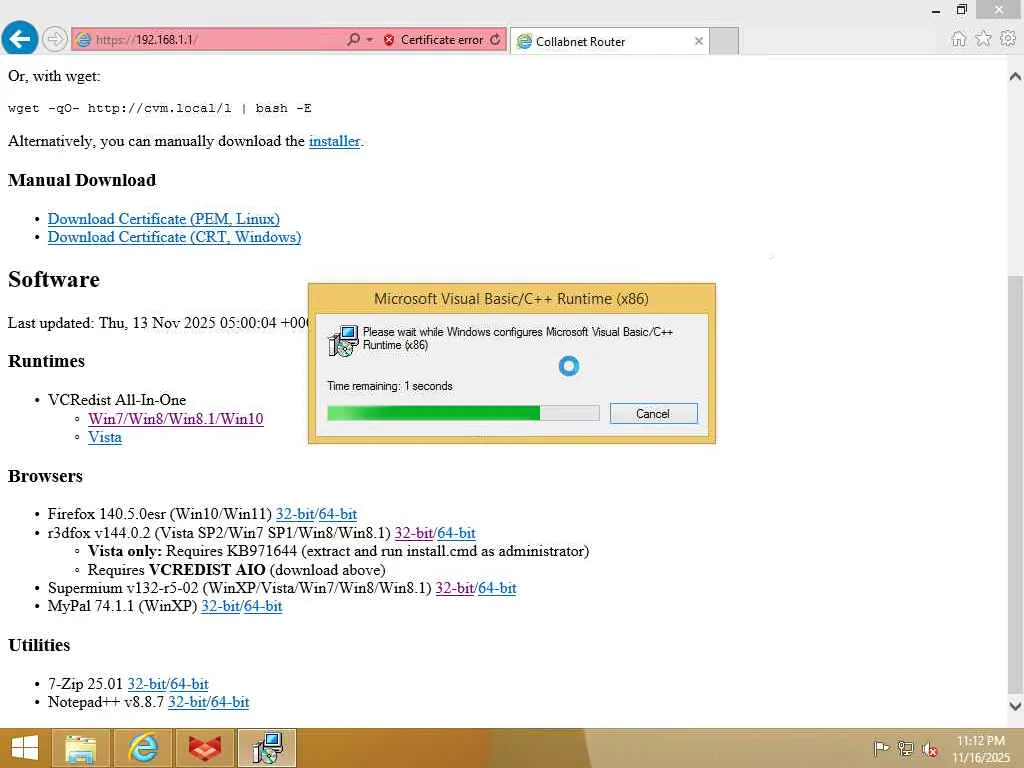Click the browser forward arrow button
The image size is (1024, 768).
coord(54,39)
